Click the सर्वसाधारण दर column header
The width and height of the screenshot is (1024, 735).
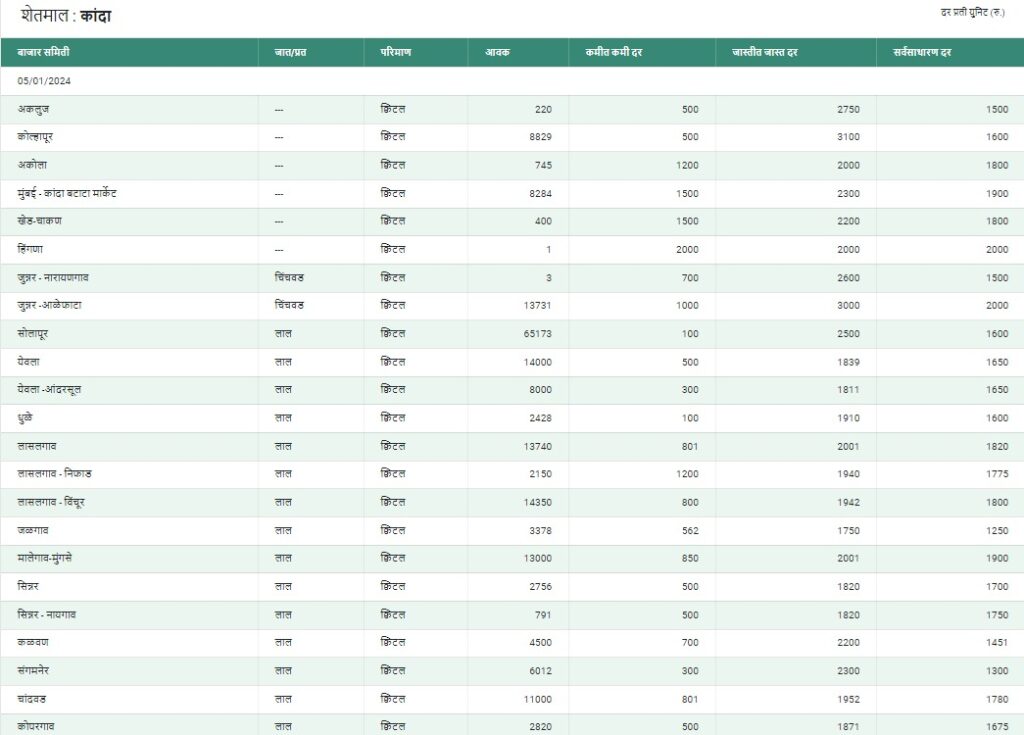[922, 52]
